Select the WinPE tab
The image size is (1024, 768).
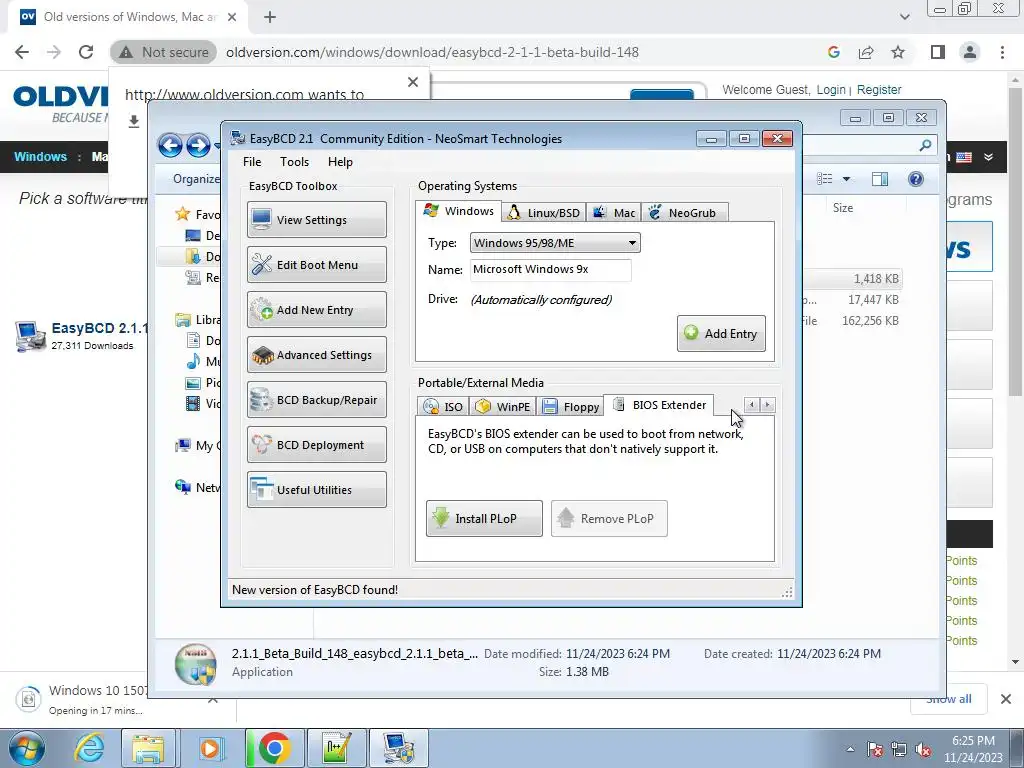click(x=502, y=407)
